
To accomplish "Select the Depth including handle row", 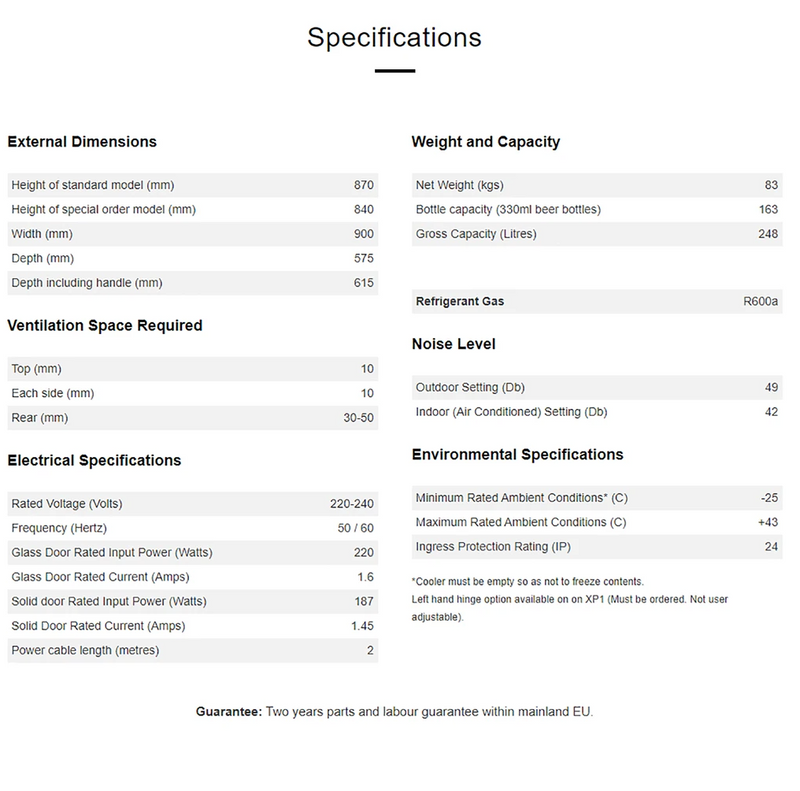I will pos(192,283).
